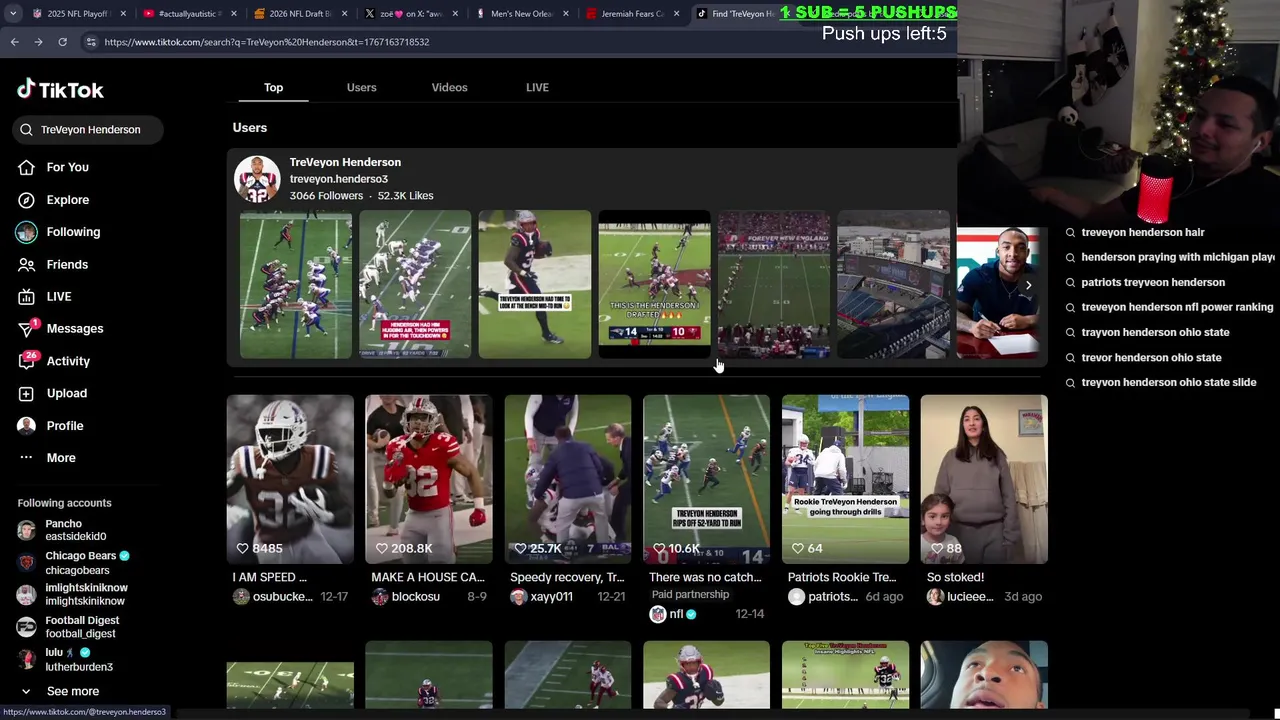Switch to the LIVE search tab
1280x720 pixels.
(x=537, y=87)
